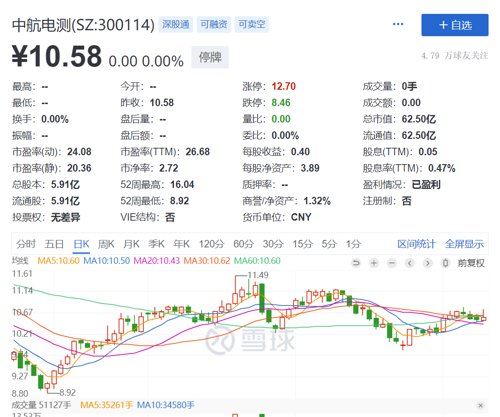
Task: Select the 120分 chart tab
Action: pyautogui.click(x=211, y=244)
